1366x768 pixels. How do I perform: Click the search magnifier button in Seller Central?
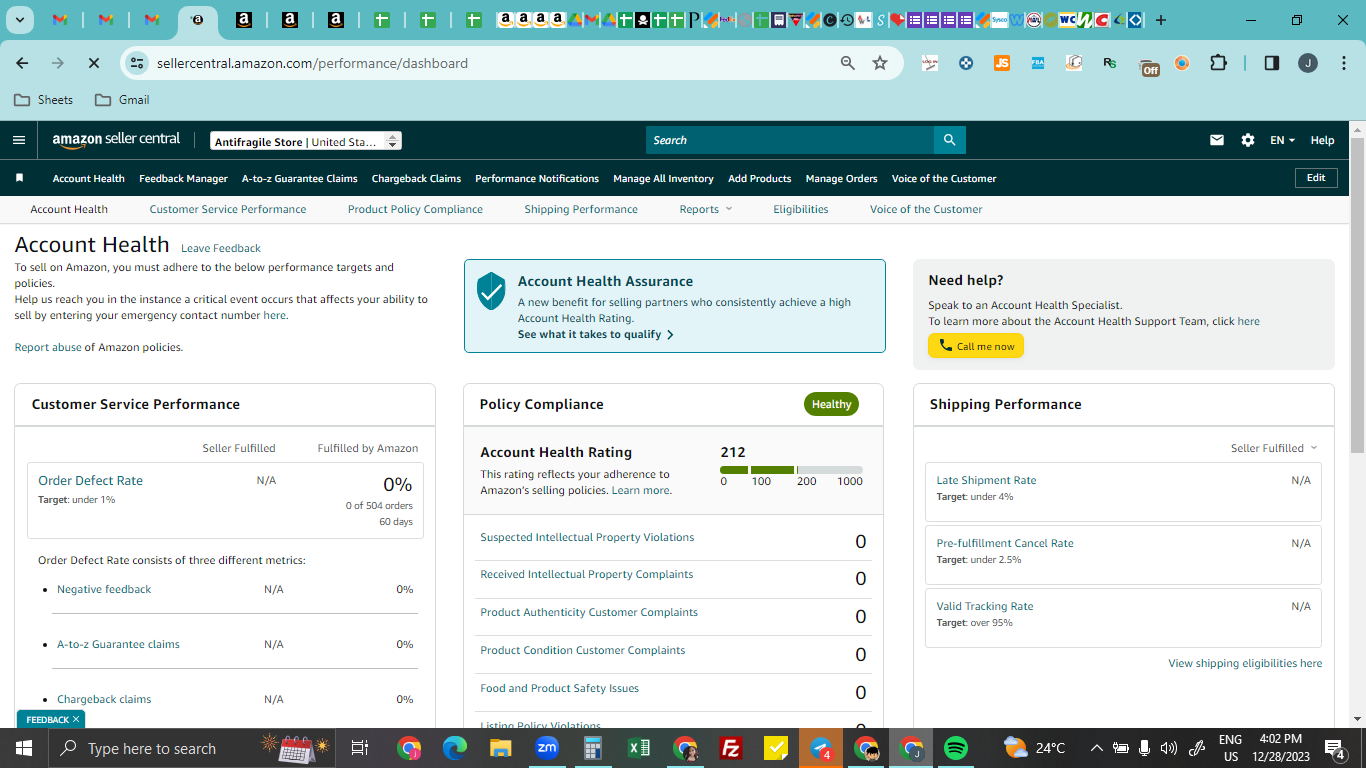949,140
